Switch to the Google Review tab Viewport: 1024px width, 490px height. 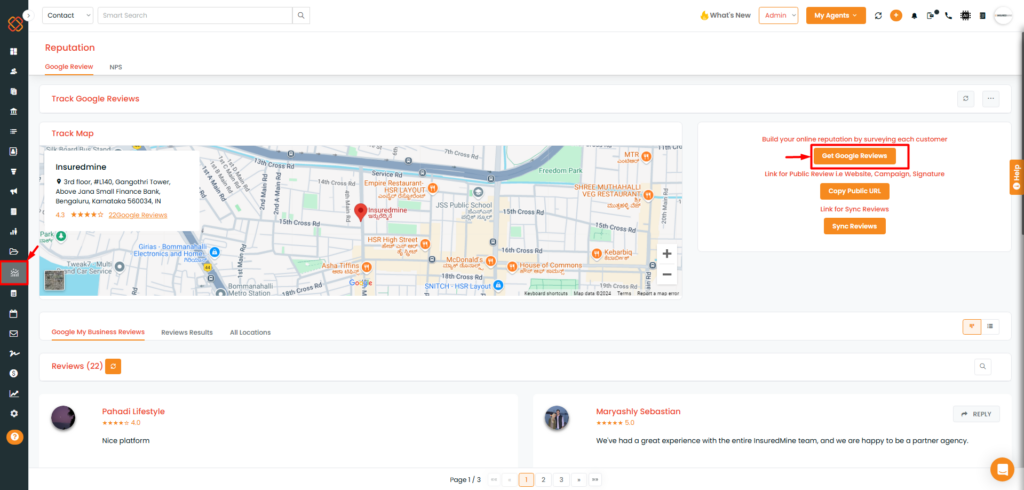[x=69, y=67]
